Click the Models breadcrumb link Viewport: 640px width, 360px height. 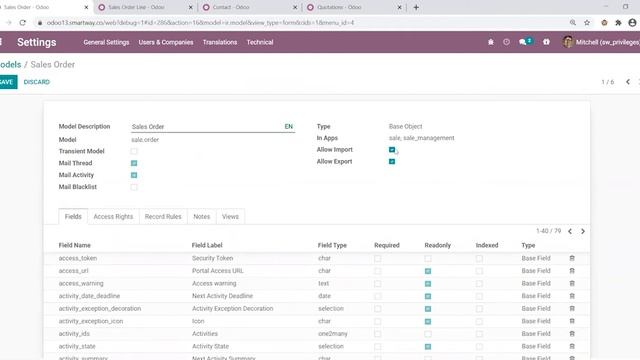10,64
